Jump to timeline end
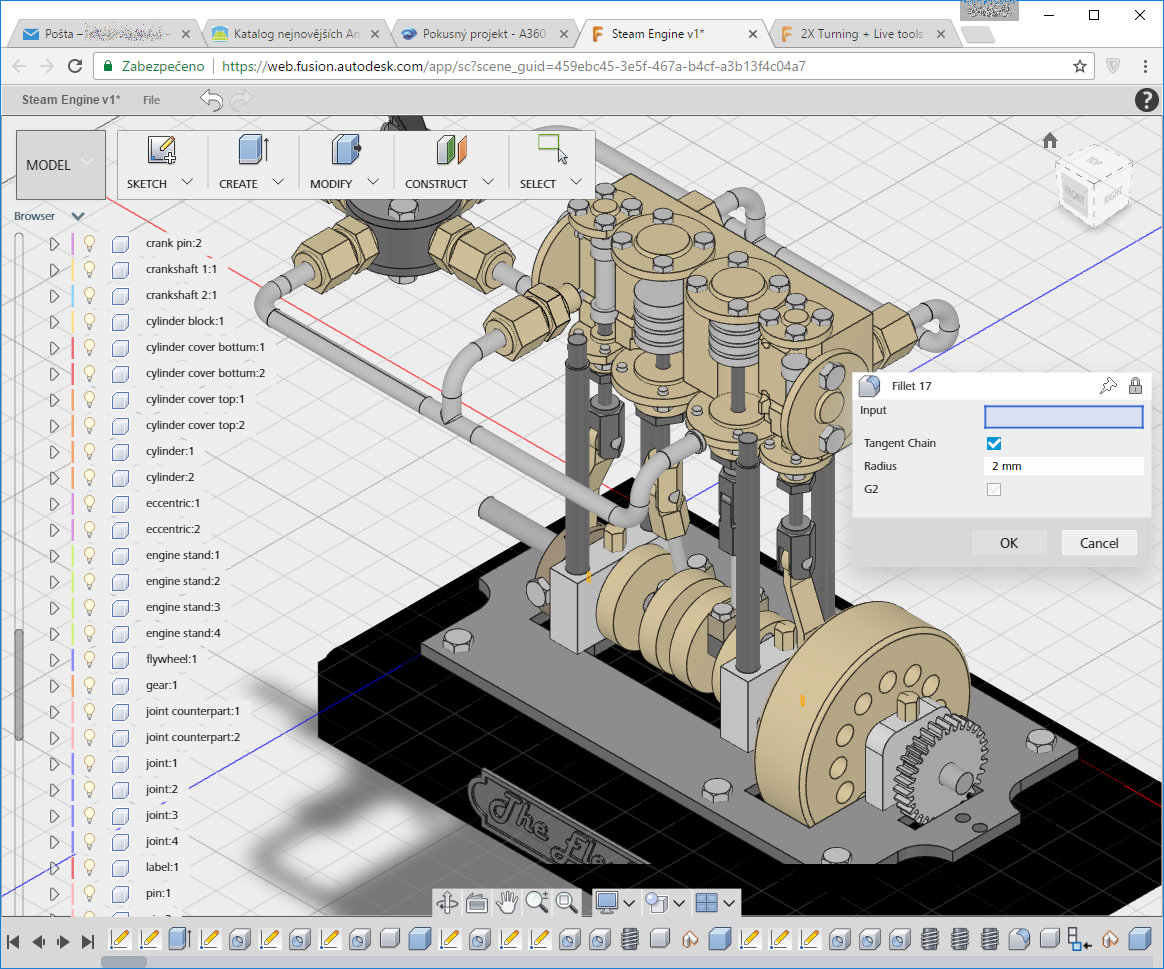Image resolution: width=1164 pixels, height=969 pixels. 88,942
